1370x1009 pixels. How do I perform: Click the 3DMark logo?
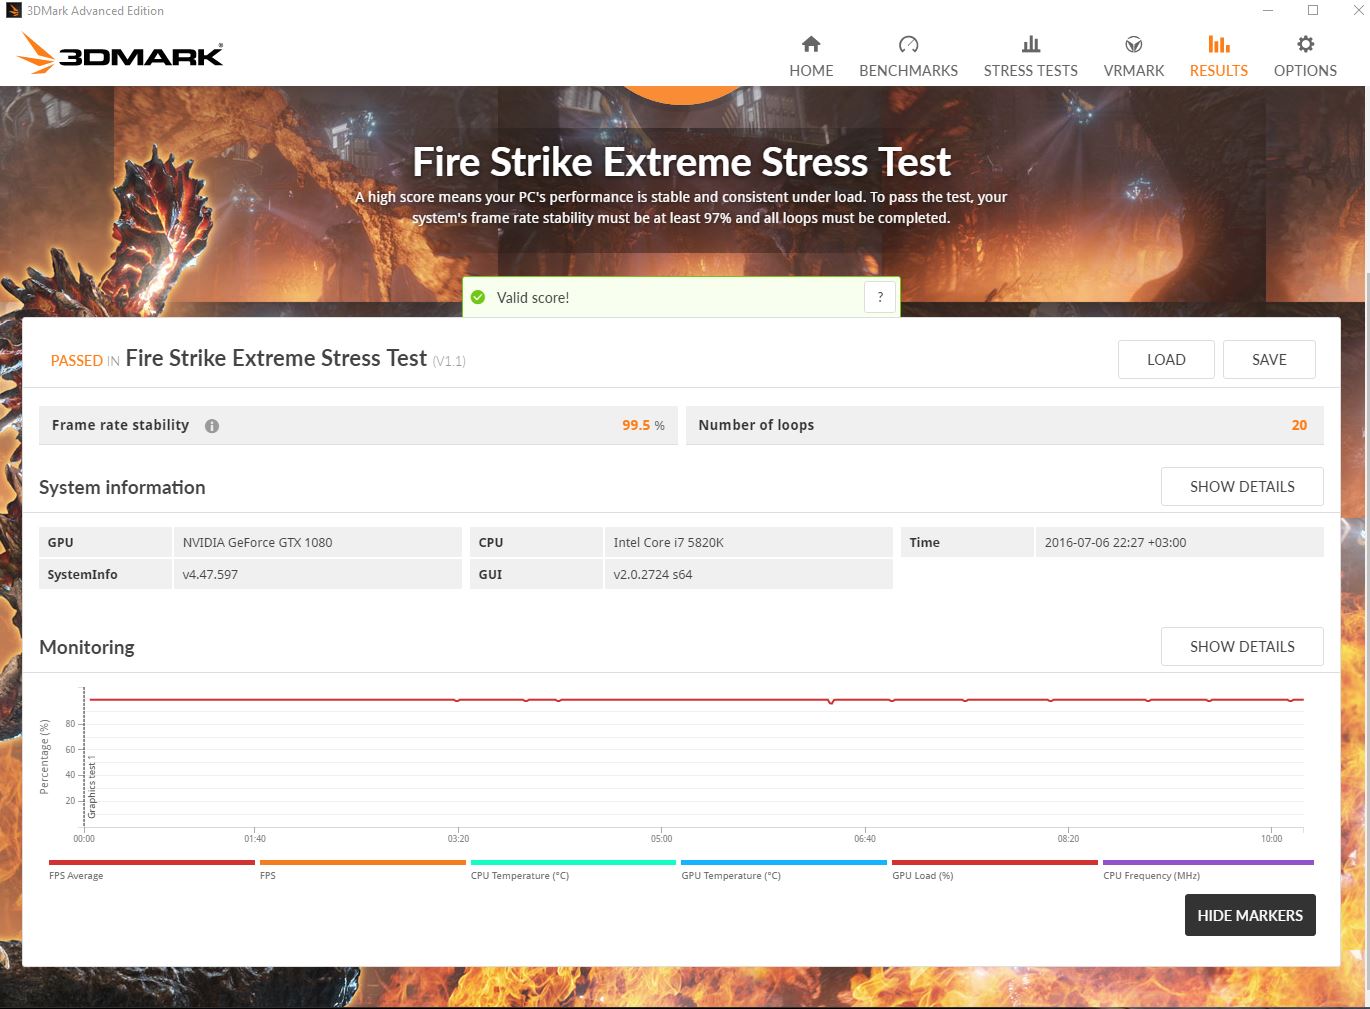121,54
